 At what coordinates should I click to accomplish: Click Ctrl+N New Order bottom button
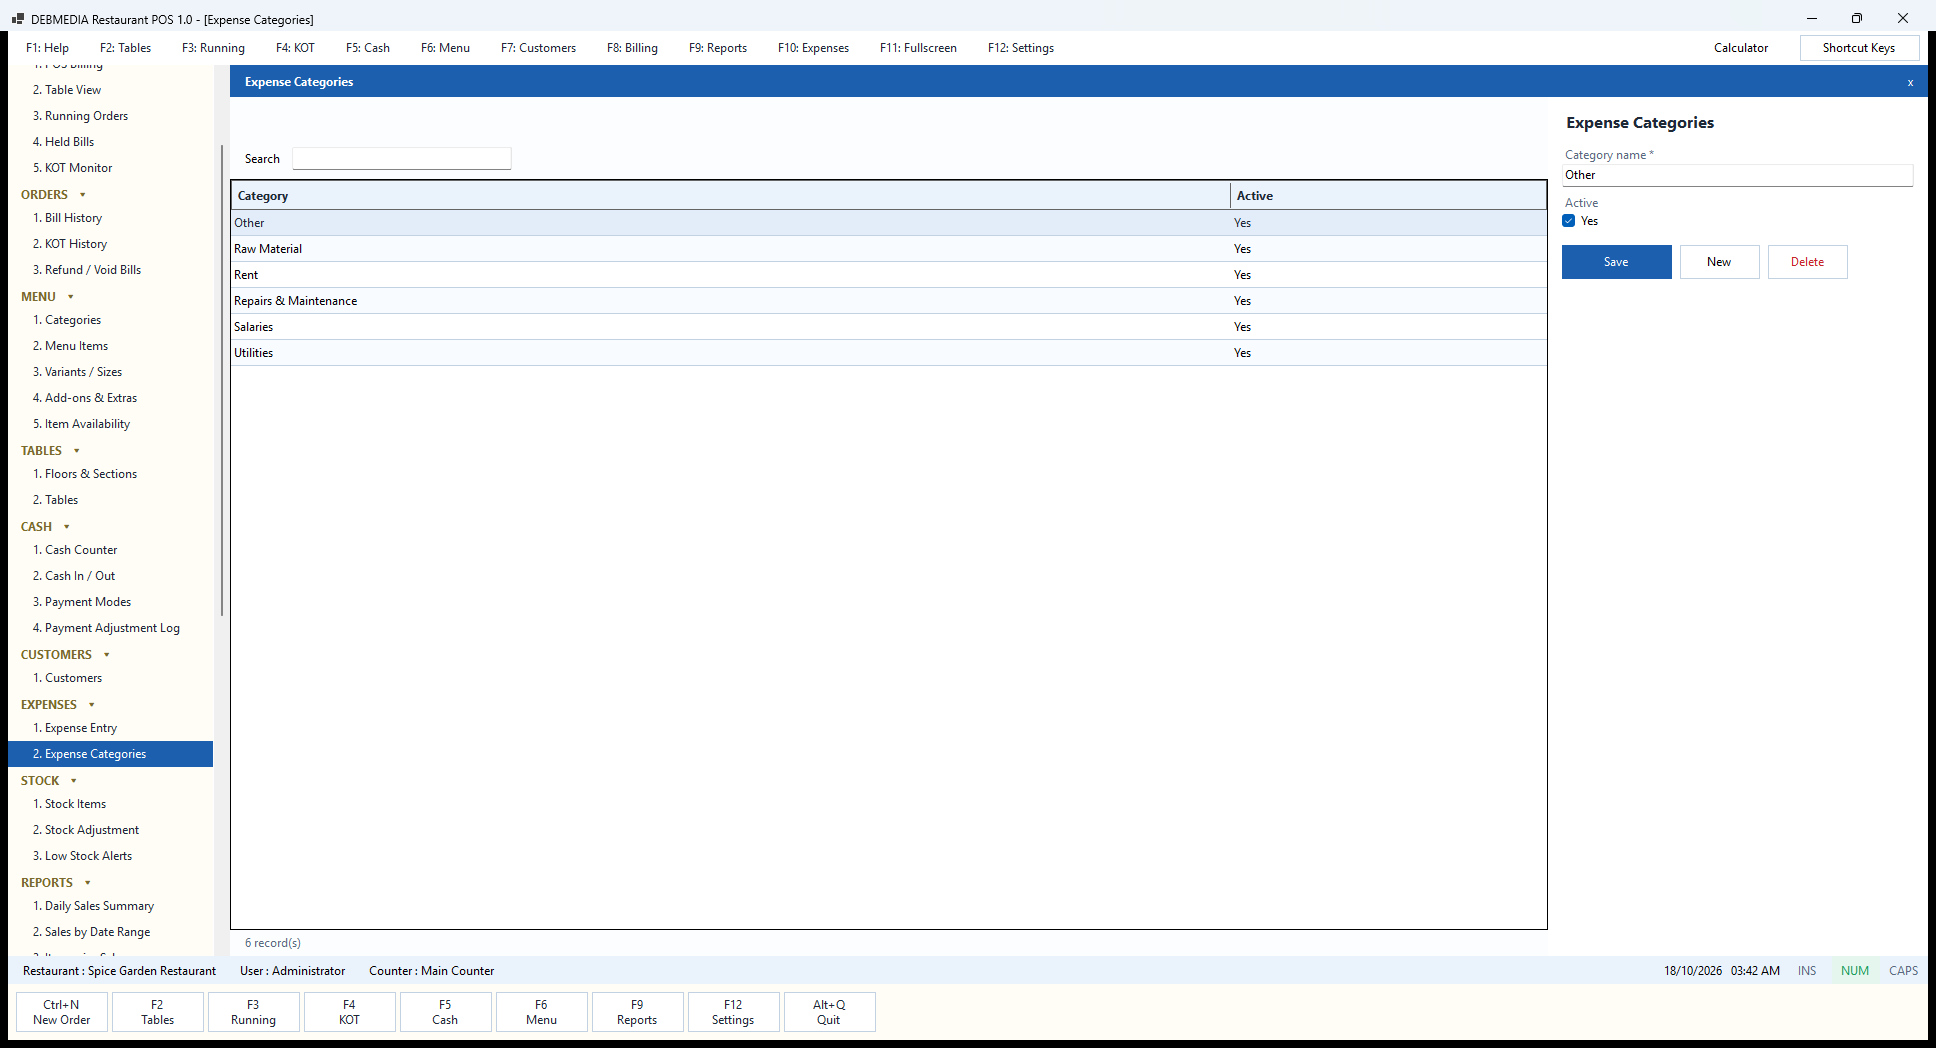[x=62, y=1012]
